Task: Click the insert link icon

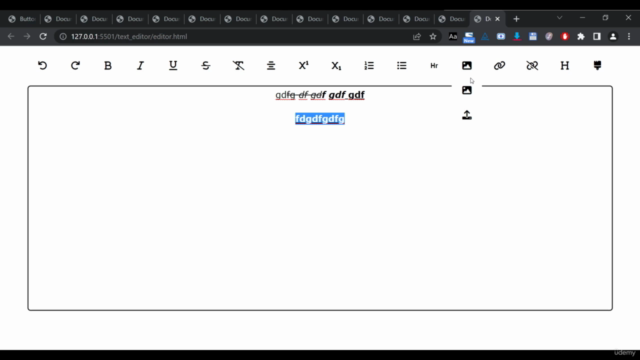Action: 500,65
